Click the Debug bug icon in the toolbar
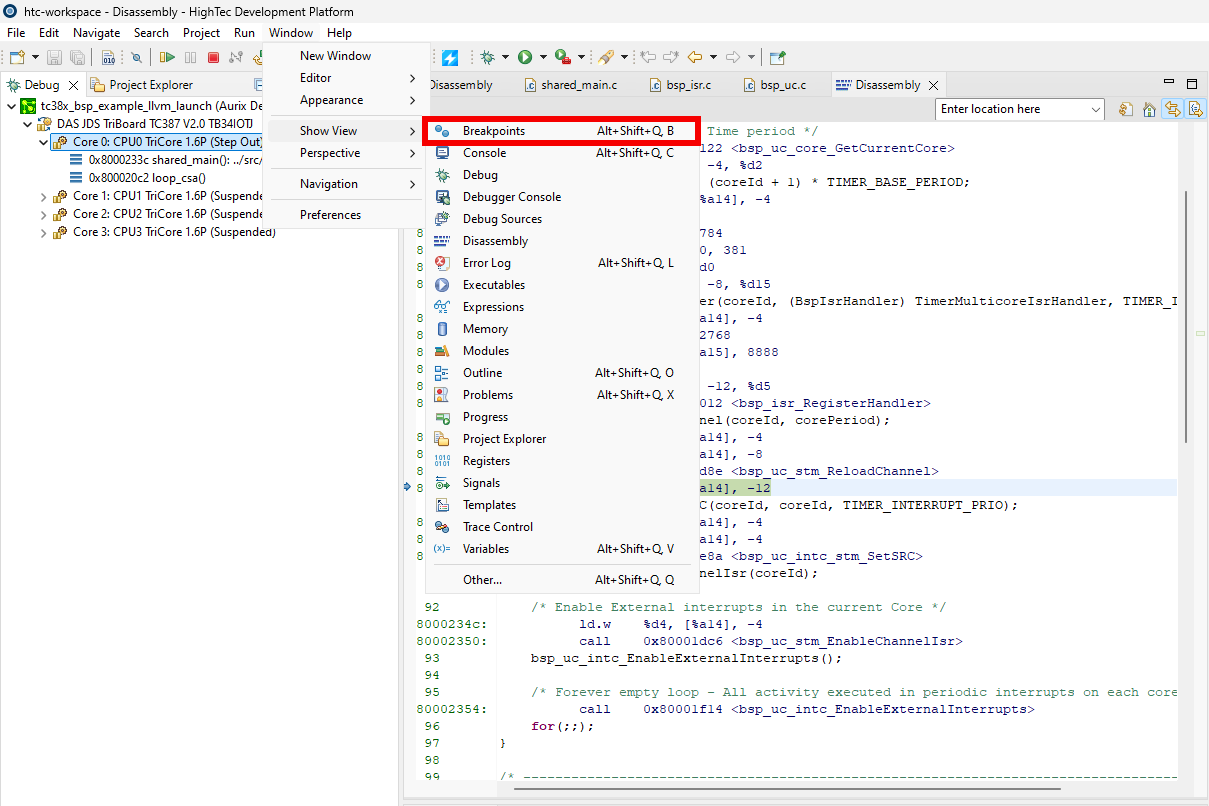Viewport: 1209px width, 806px height. pyautogui.click(x=488, y=58)
